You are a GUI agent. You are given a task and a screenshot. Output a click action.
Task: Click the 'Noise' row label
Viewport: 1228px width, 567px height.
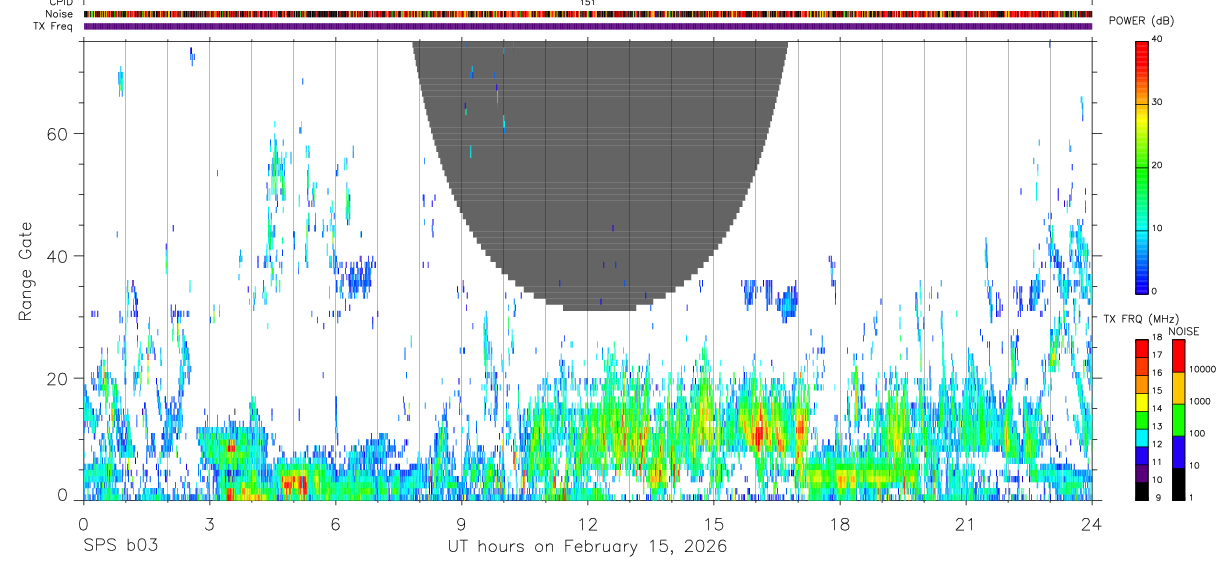[x=57, y=14]
